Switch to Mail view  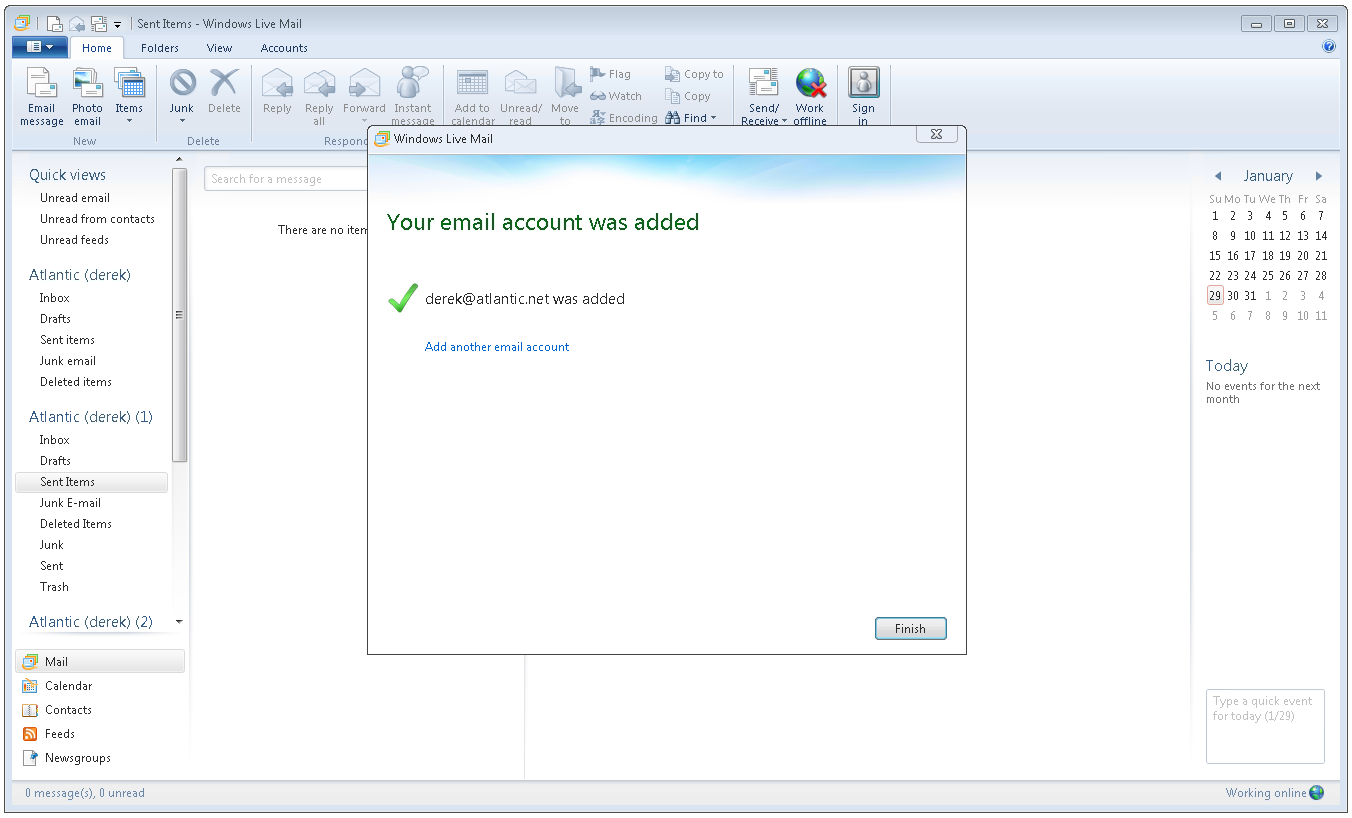pyautogui.click(x=100, y=662)
